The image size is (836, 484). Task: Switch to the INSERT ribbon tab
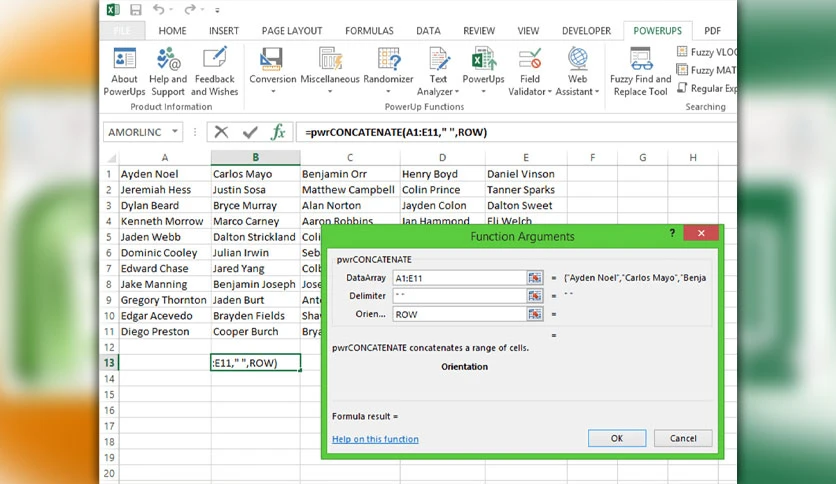point(224,31)
